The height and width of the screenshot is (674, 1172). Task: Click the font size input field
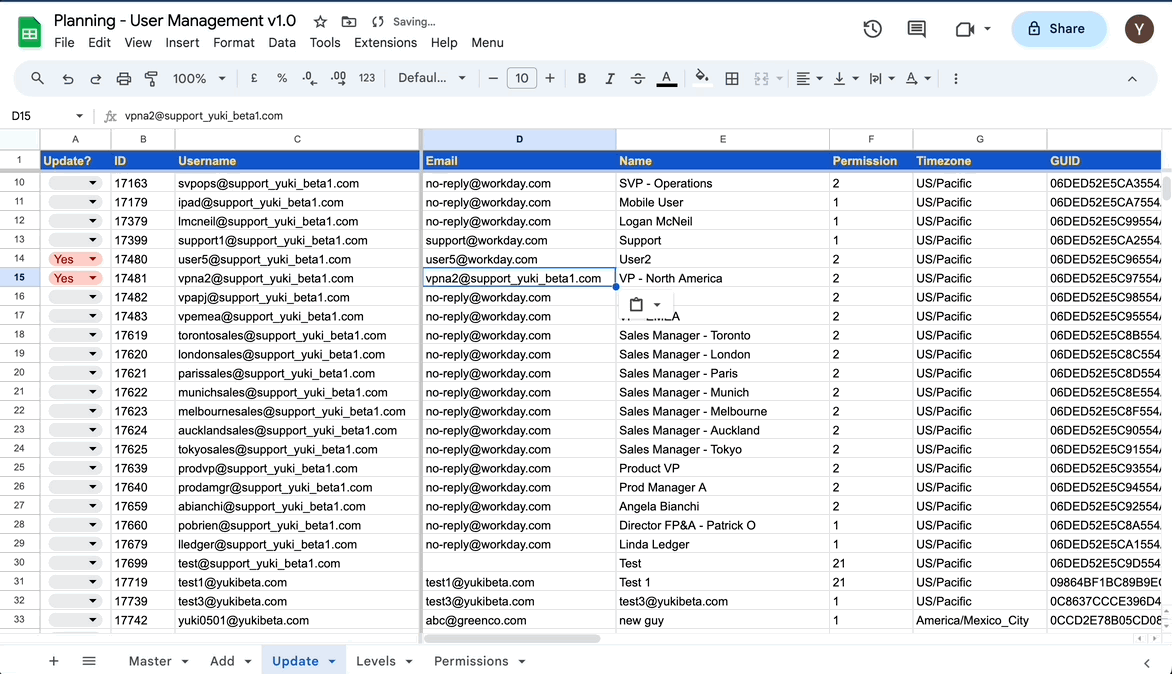coord(521,79)
